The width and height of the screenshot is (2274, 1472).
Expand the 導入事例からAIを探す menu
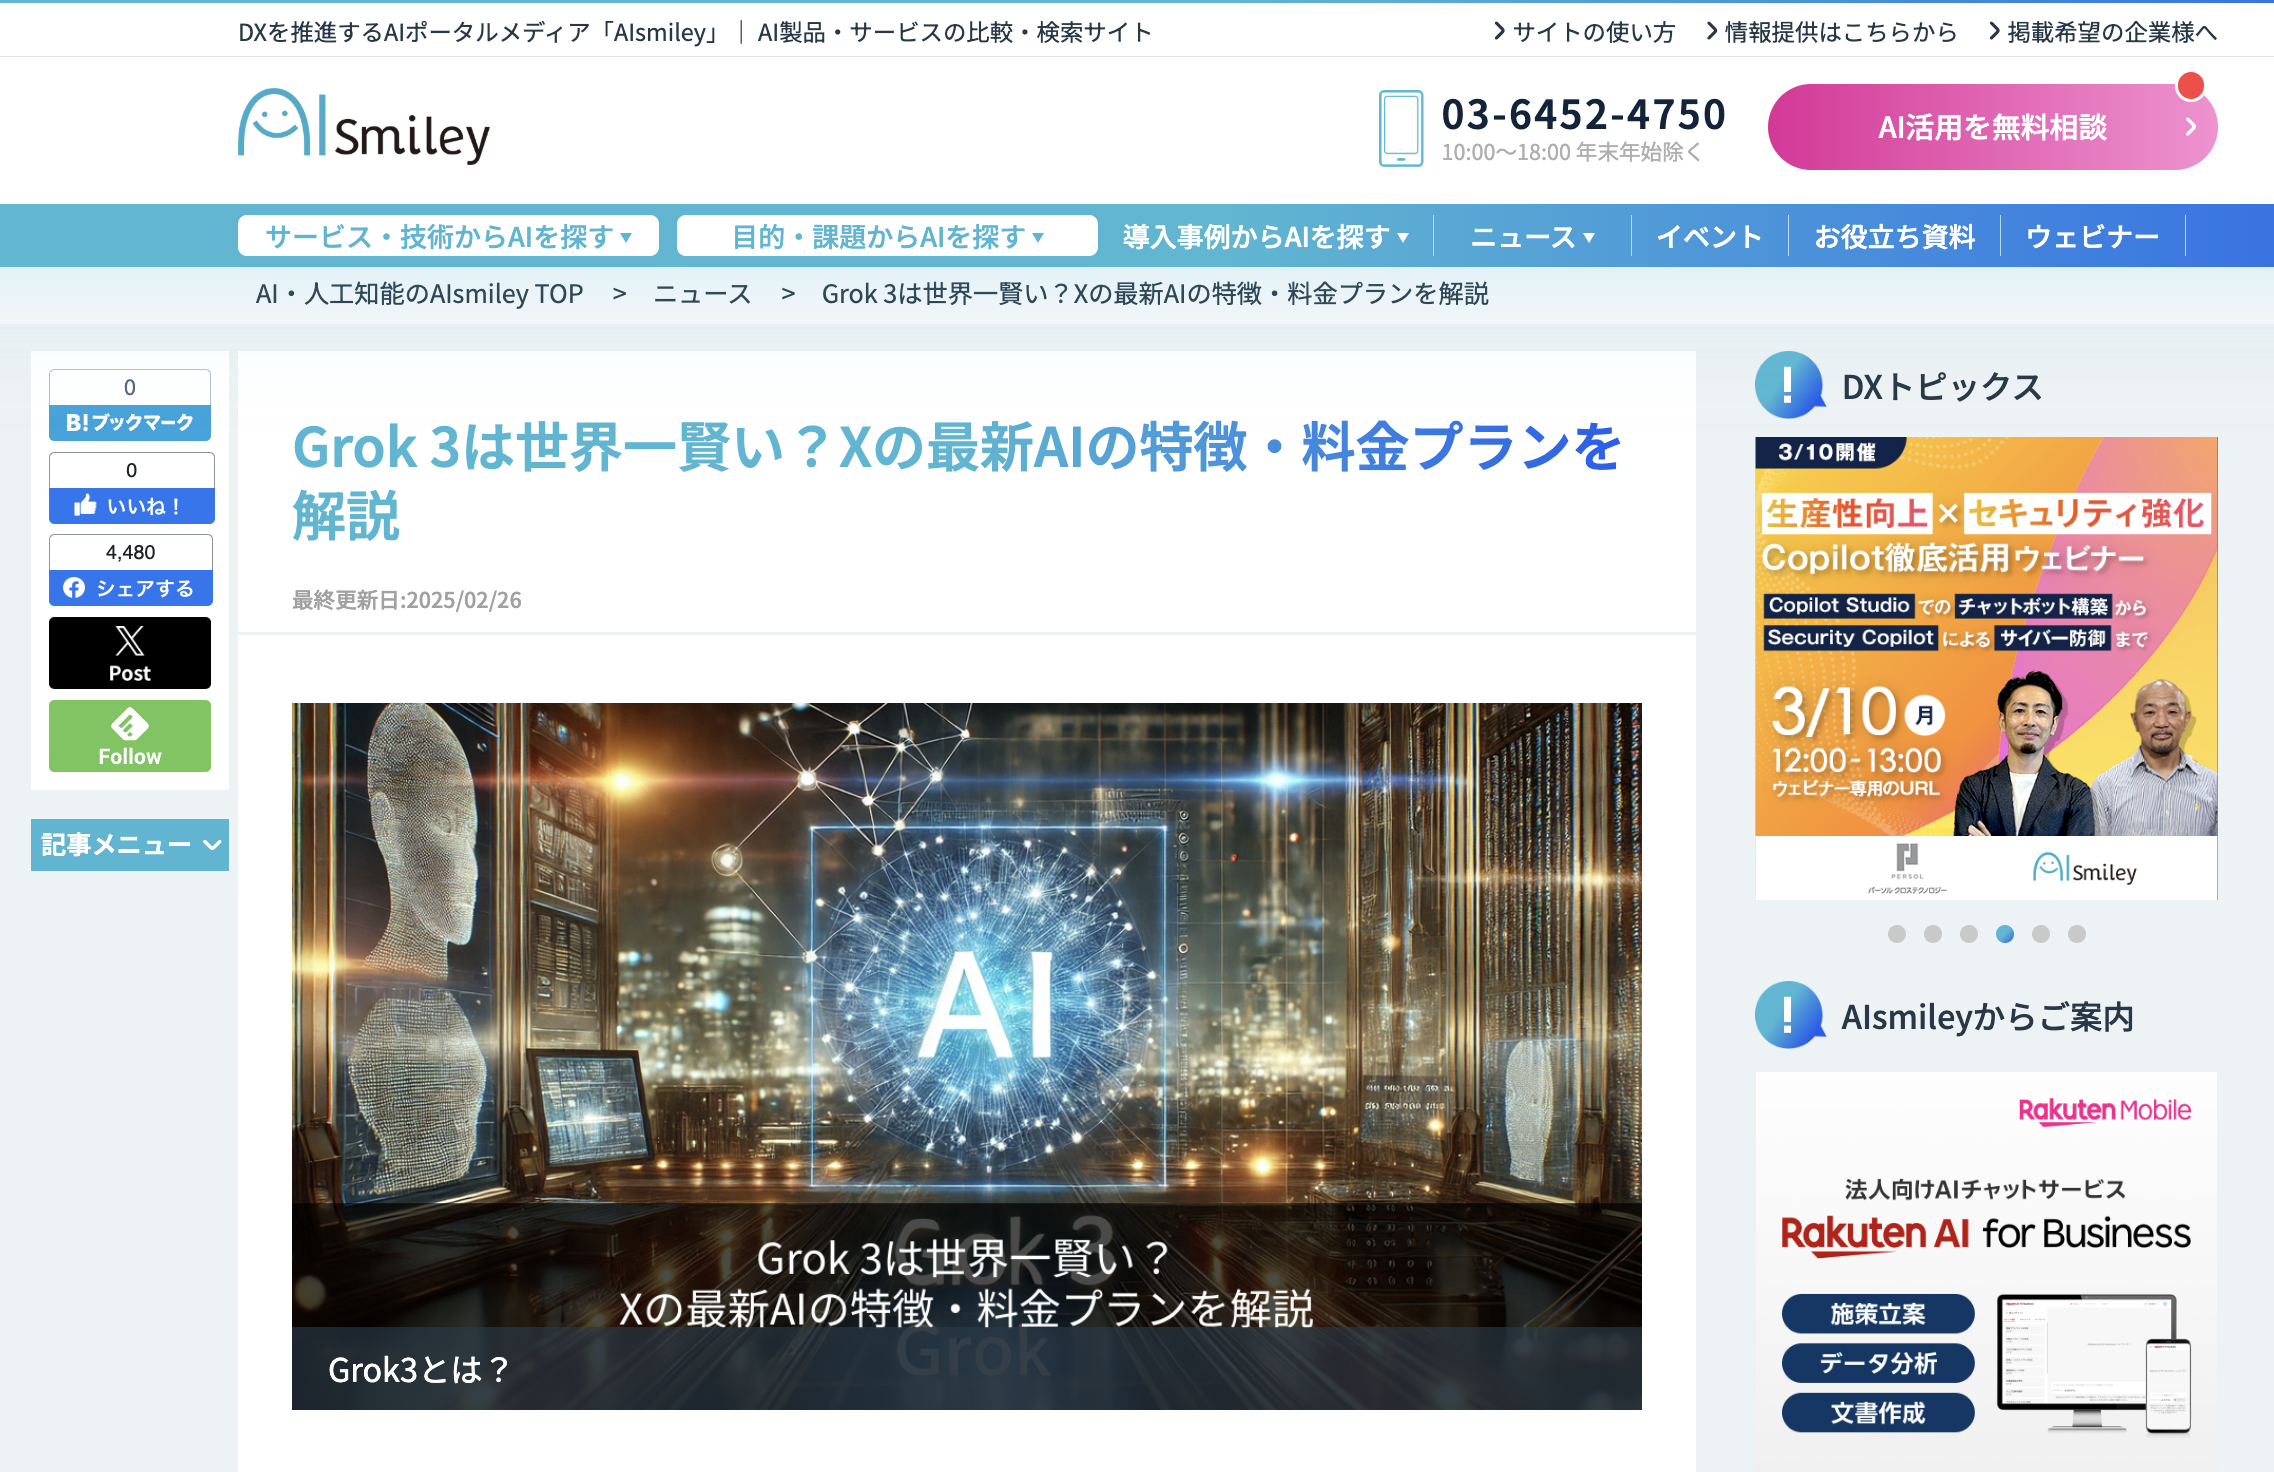coord(1265,236)
